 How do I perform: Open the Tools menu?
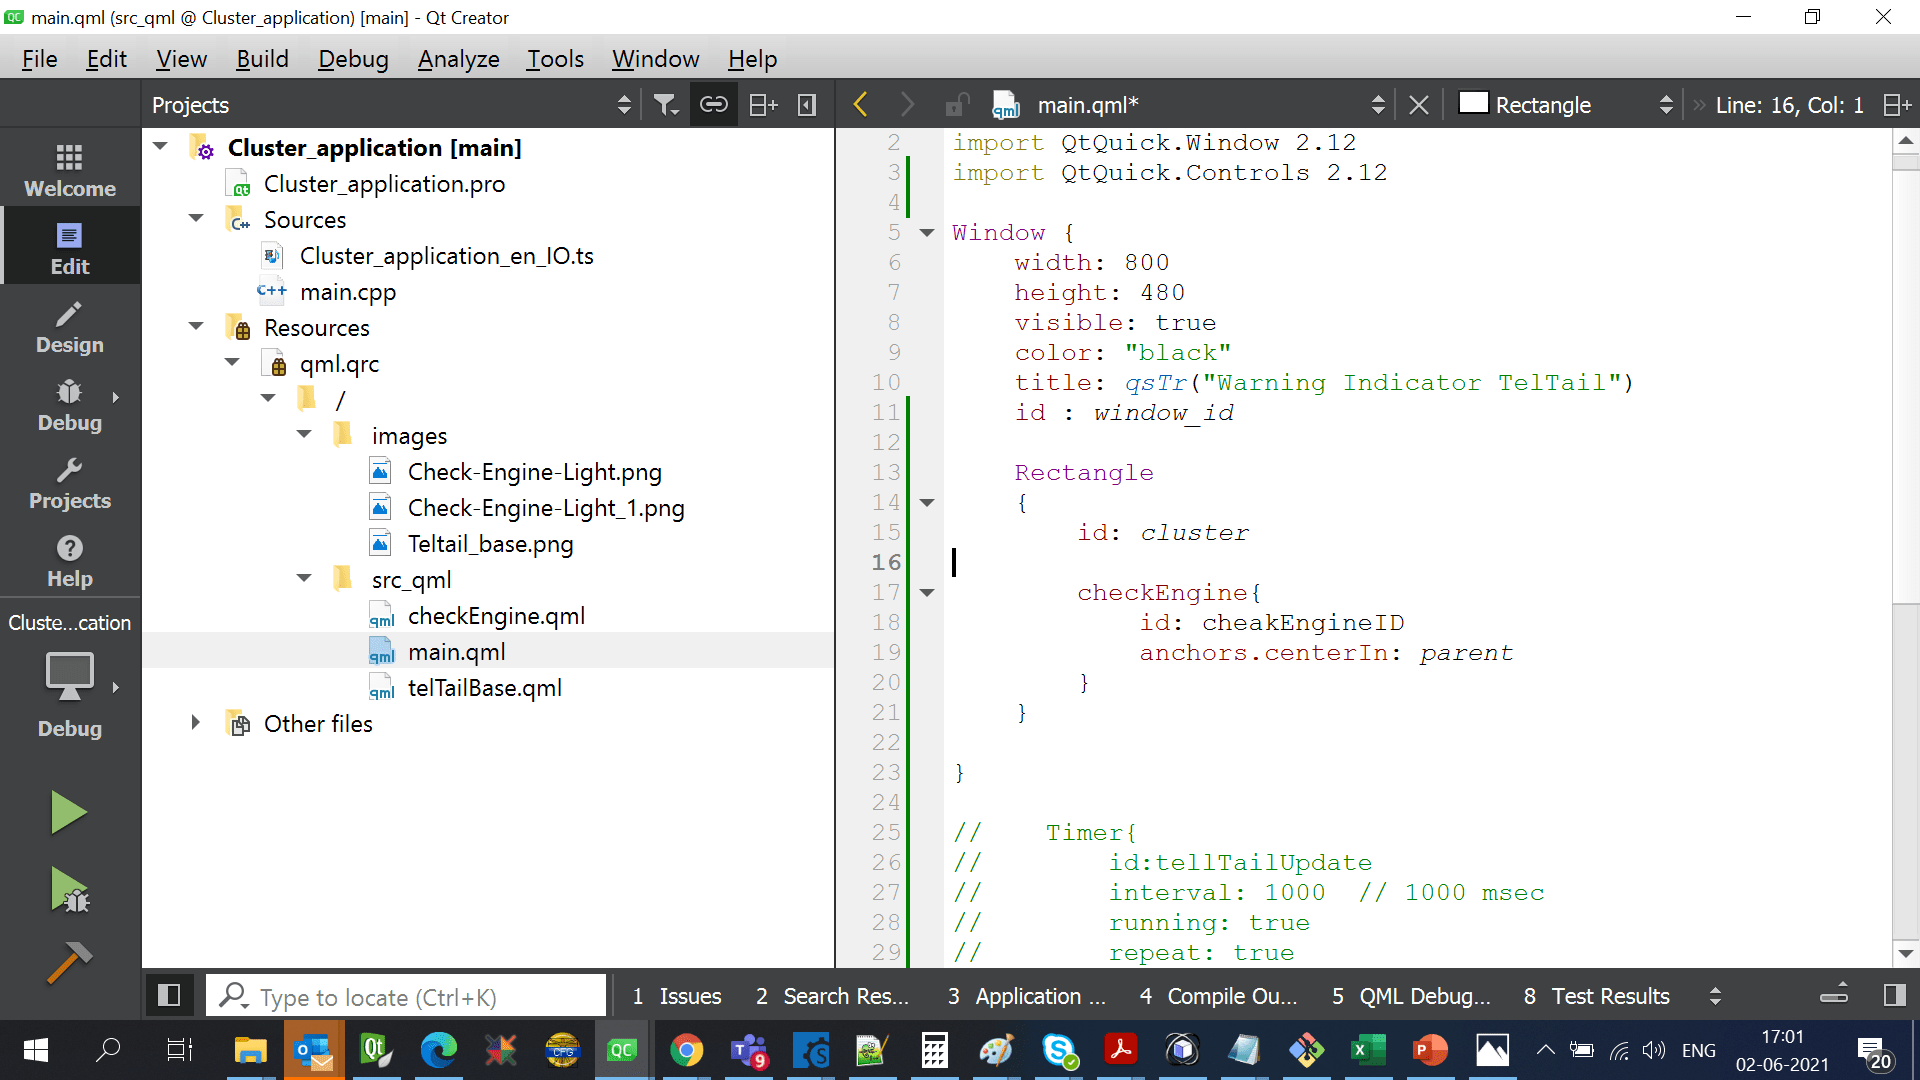tap(554, 59)
